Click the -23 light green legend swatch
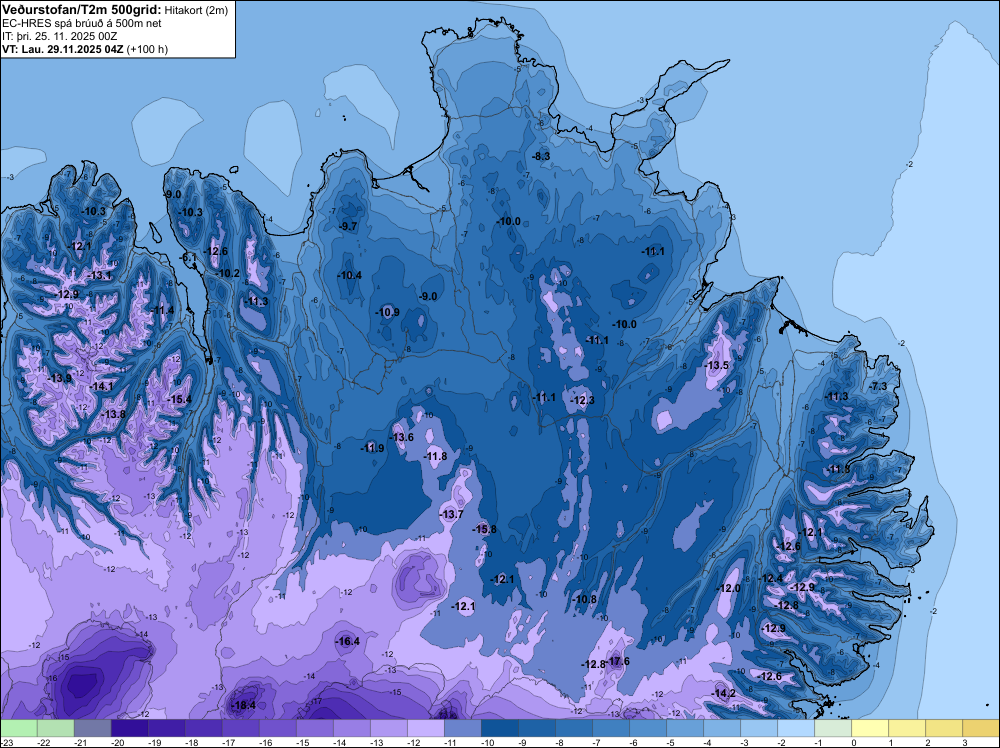This screenshot has width=1000, height=748. (18, 728)
